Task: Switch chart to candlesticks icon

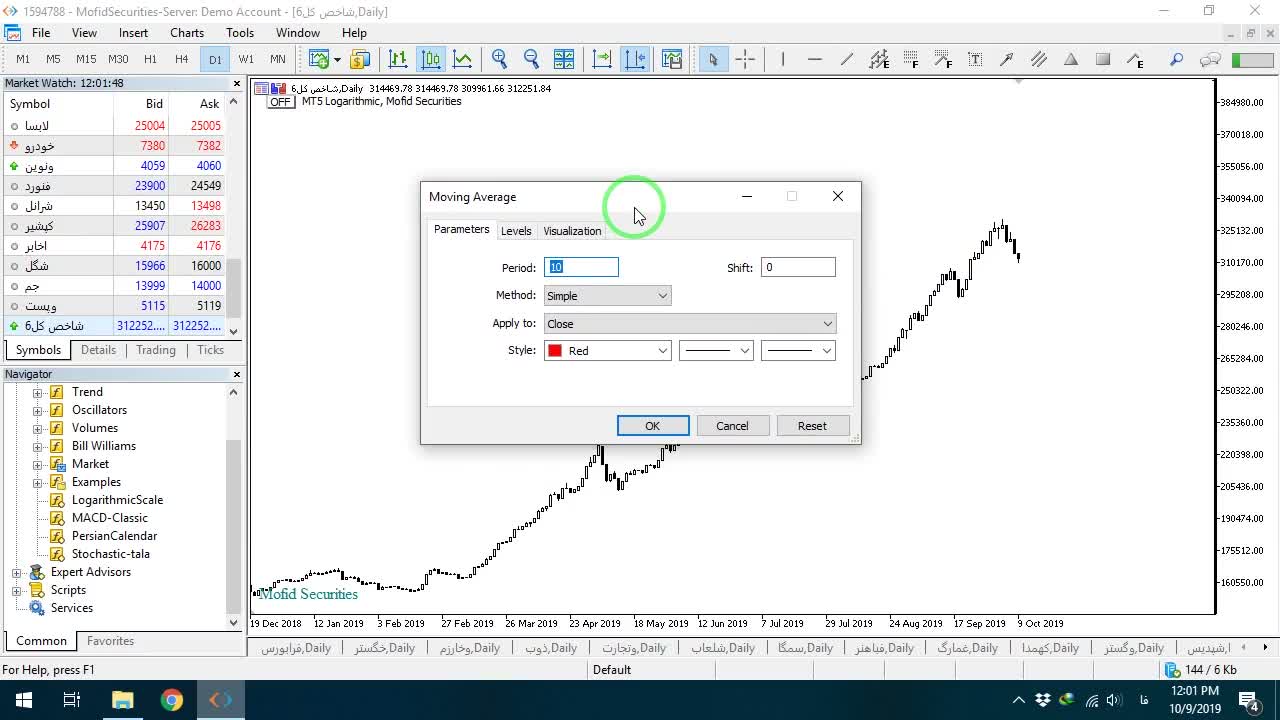Action: click(431, 59)
